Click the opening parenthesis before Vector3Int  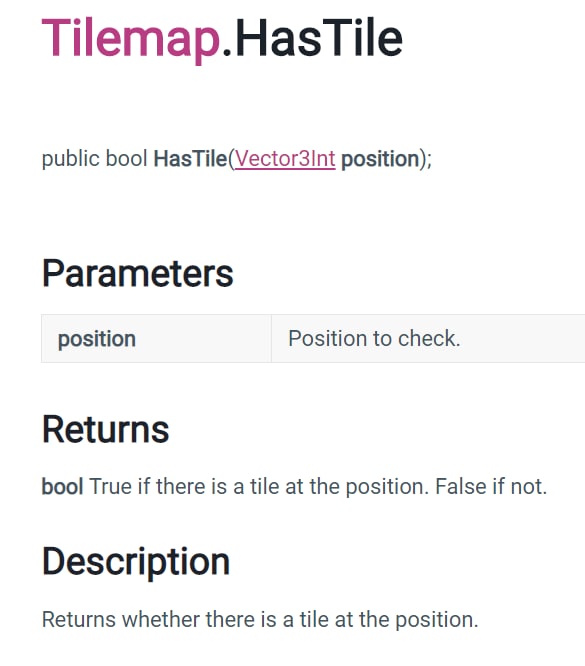(231, 160)
